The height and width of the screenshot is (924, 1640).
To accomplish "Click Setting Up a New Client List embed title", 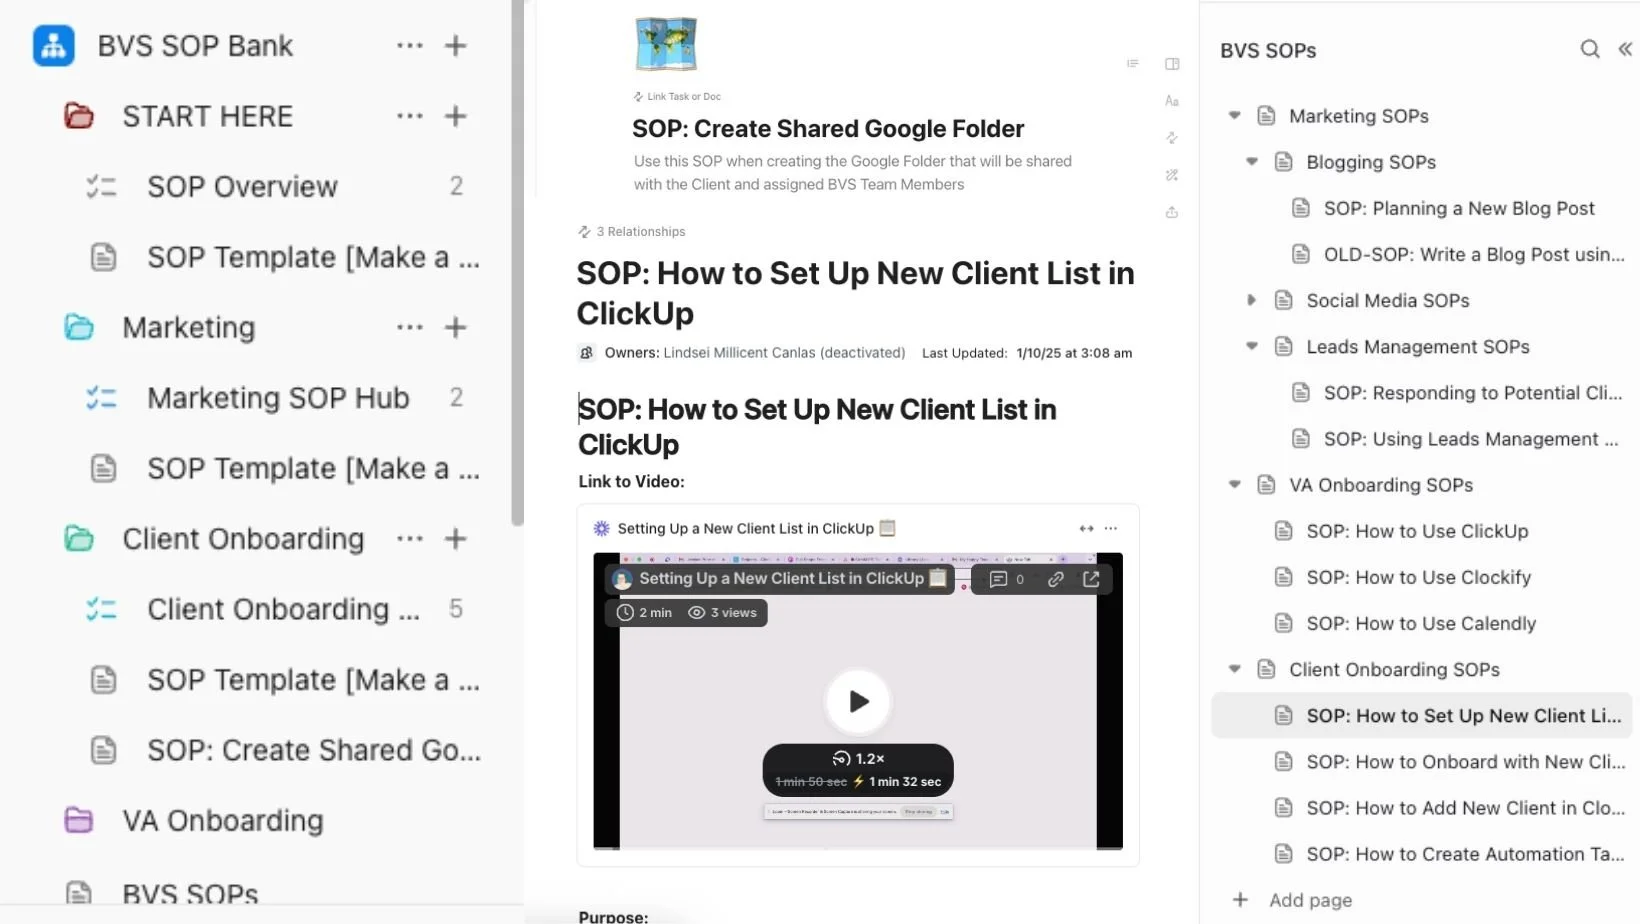I will click(x=746, y=528).
